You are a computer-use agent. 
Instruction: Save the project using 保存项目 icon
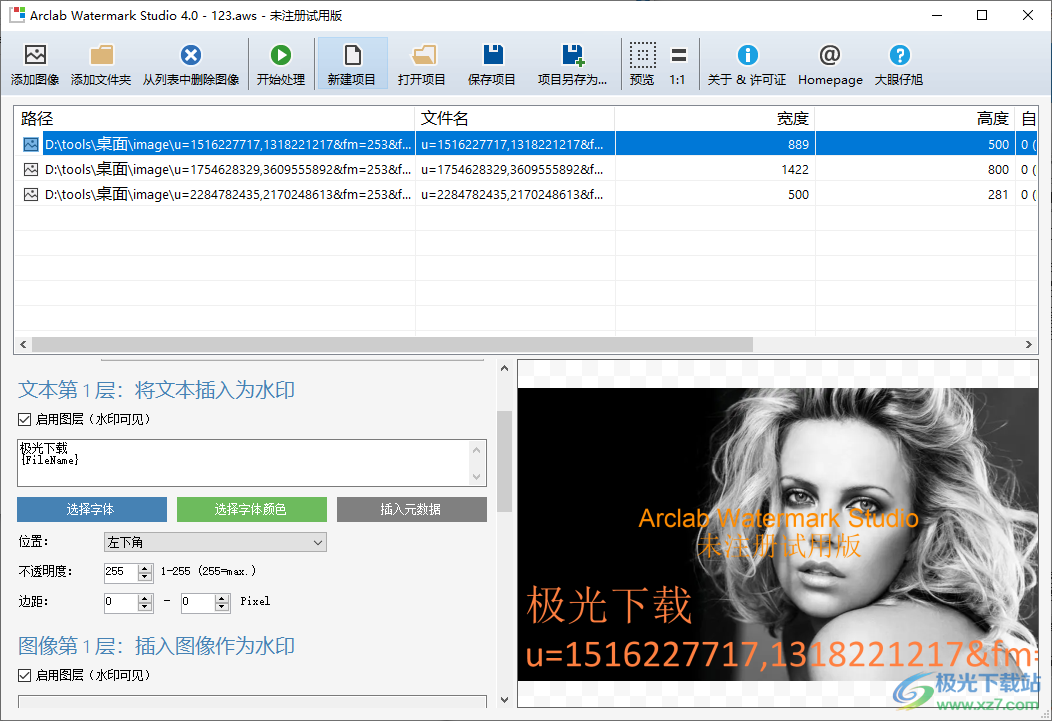pyautogui.click(x=492, y=55)
